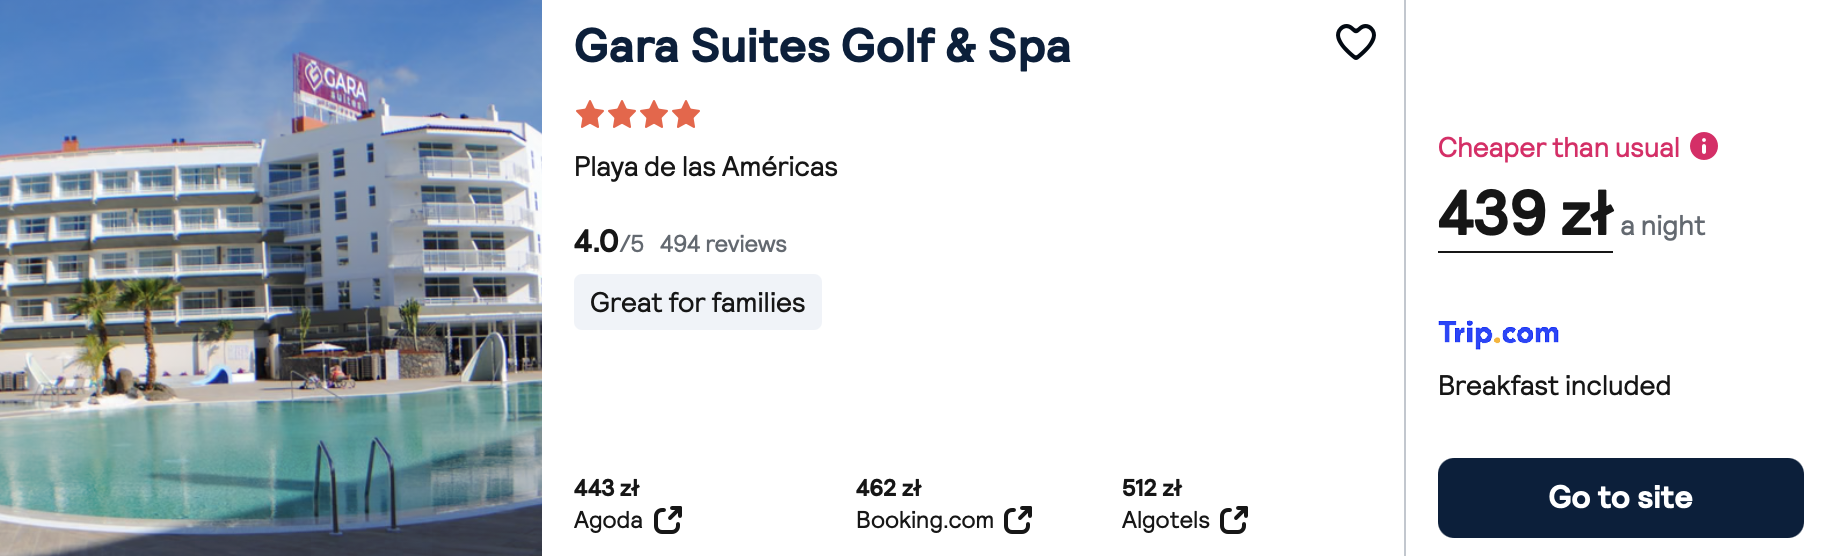This screenshot has height=556, width=1832.
Task: Open Booking.com external link icon
Action: tap(1018, 520)
